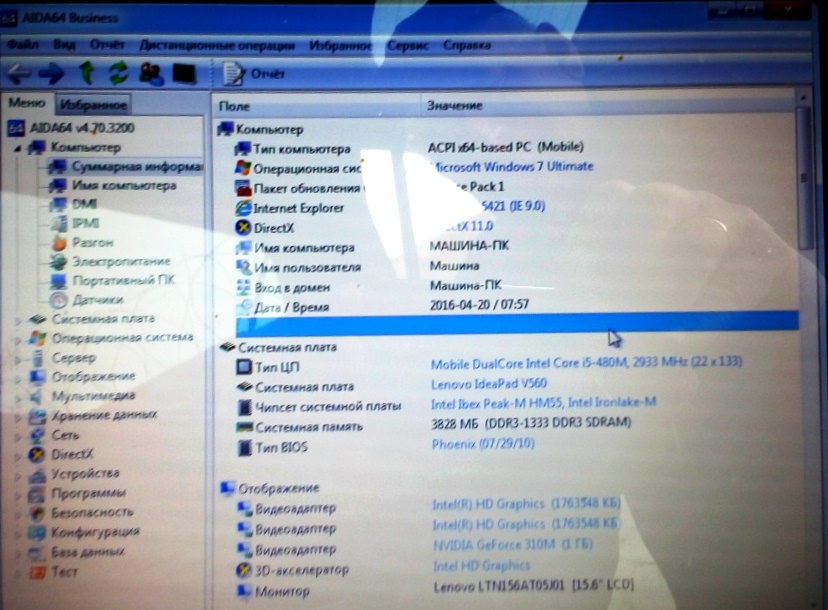The height and width of the screenshot is (610, 828).
Task: Click the Программы icon in the tree
Action: [37, 494]
